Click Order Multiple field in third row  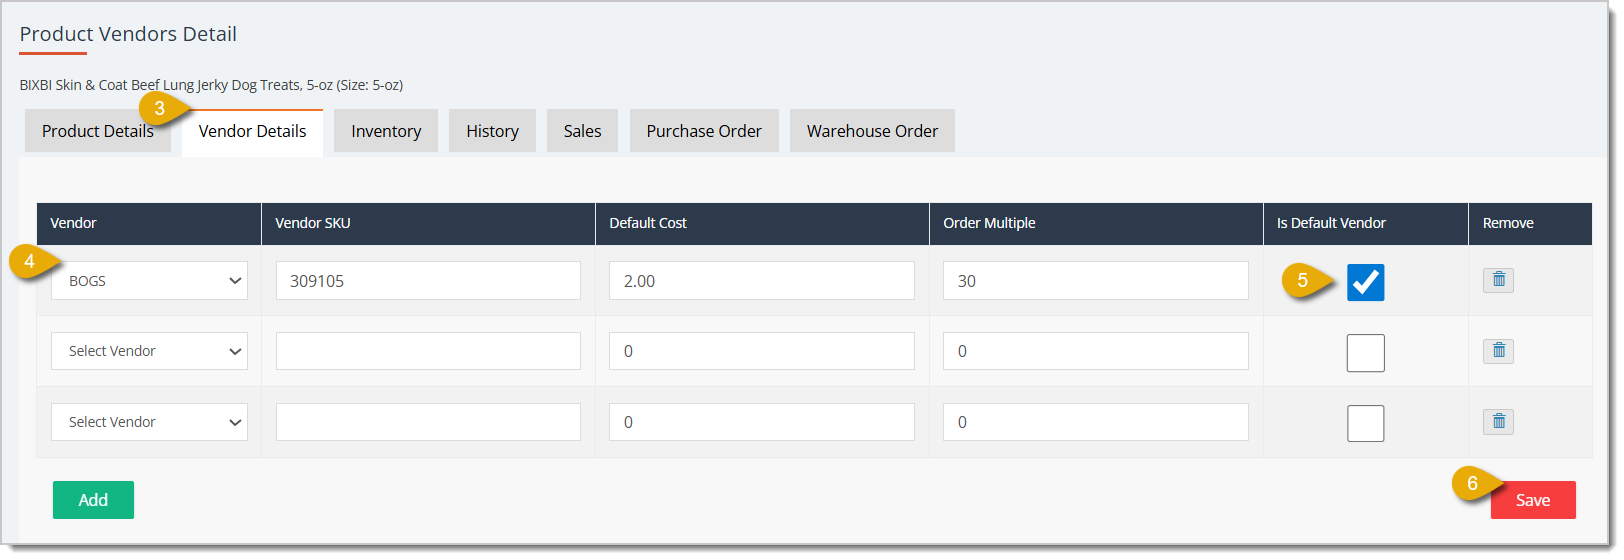pos(1096,422)
